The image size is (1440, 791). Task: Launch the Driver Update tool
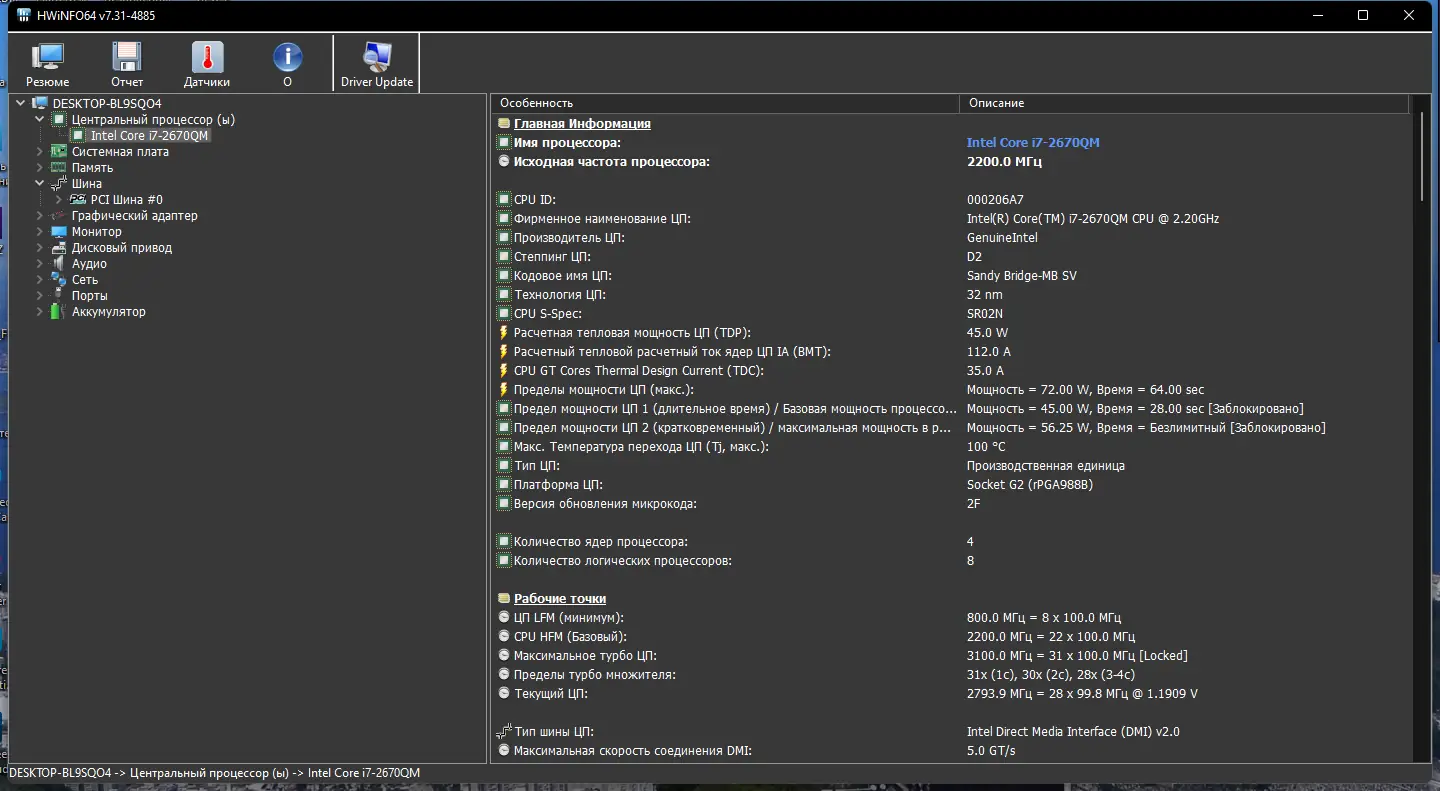(377, 64)
